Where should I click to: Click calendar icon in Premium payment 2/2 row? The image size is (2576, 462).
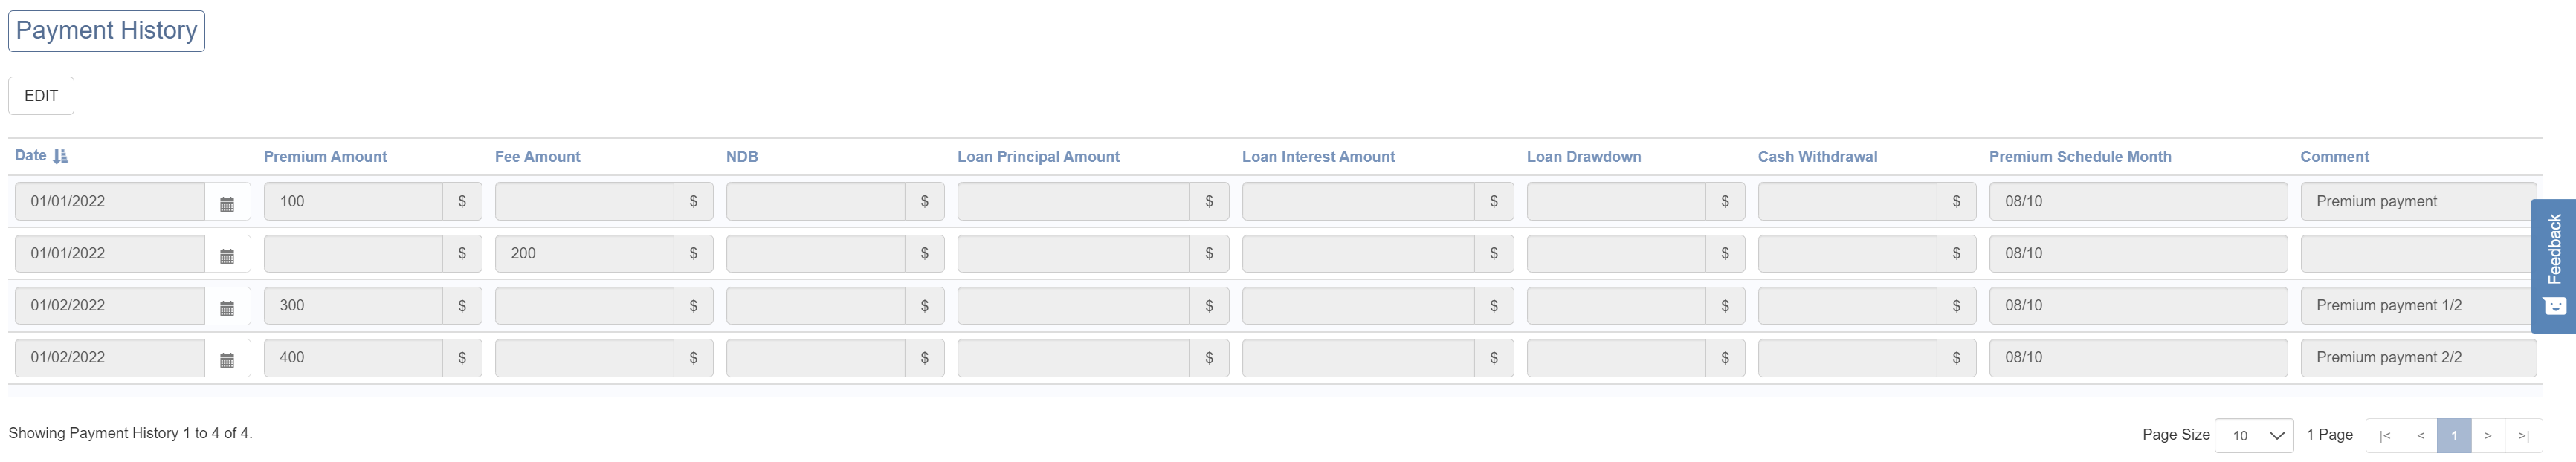point(227,358)
